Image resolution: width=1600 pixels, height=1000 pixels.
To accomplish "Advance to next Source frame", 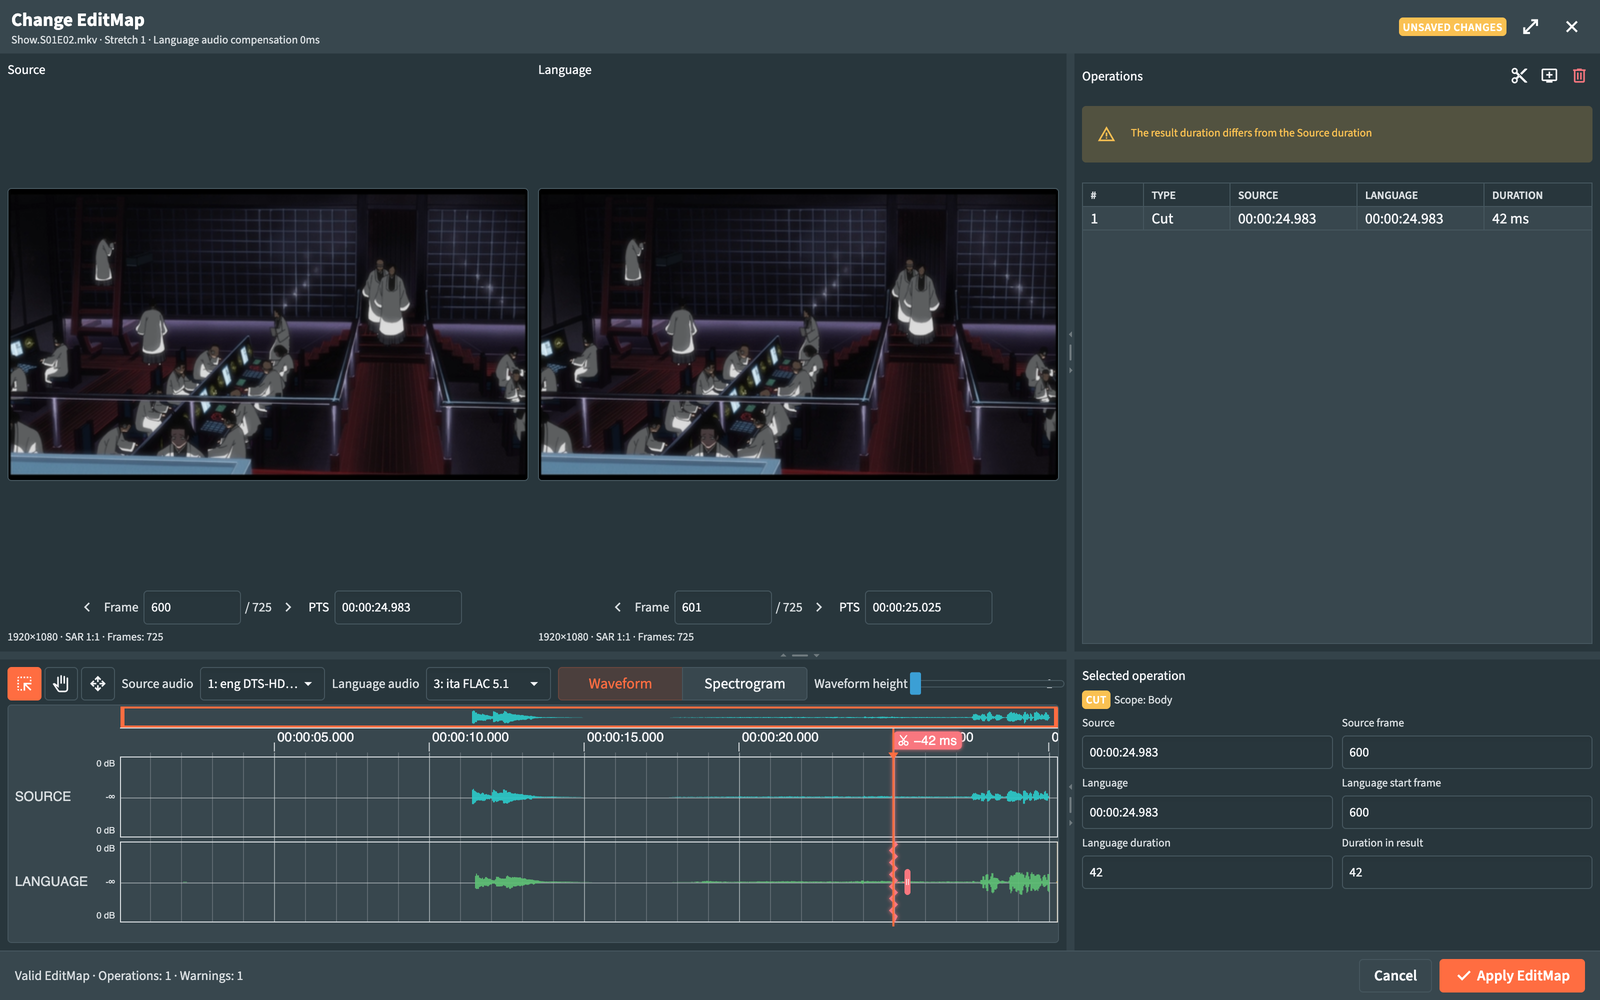I will [288, 607].
